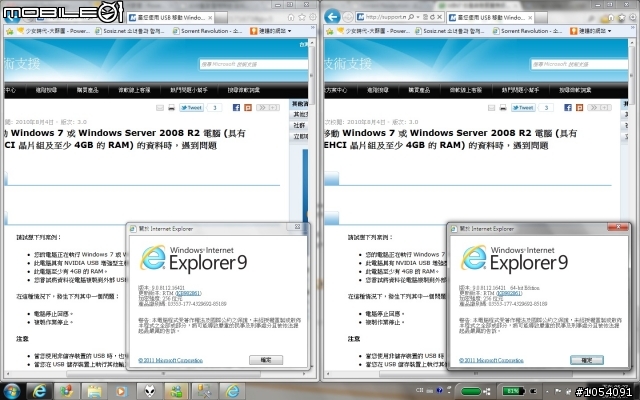Open Microsoft Corporation copyright link, left dialog

pos(170,360)
